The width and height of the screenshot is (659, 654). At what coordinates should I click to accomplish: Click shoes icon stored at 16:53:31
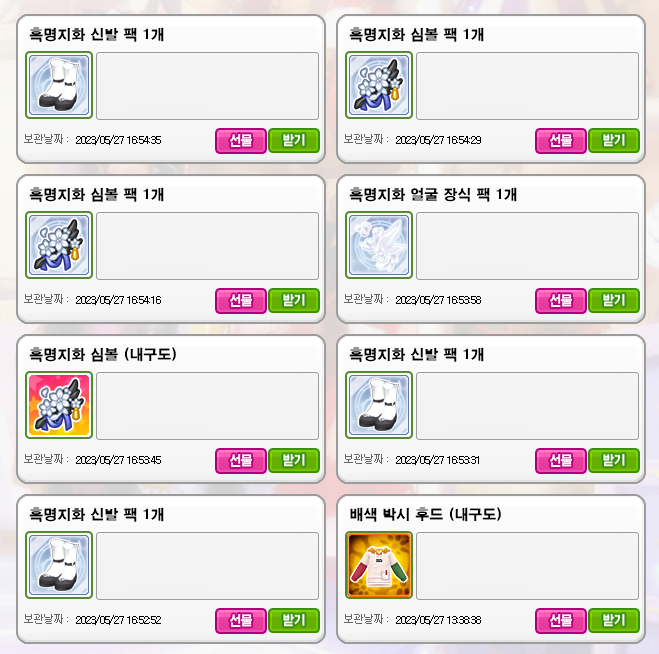379,405
